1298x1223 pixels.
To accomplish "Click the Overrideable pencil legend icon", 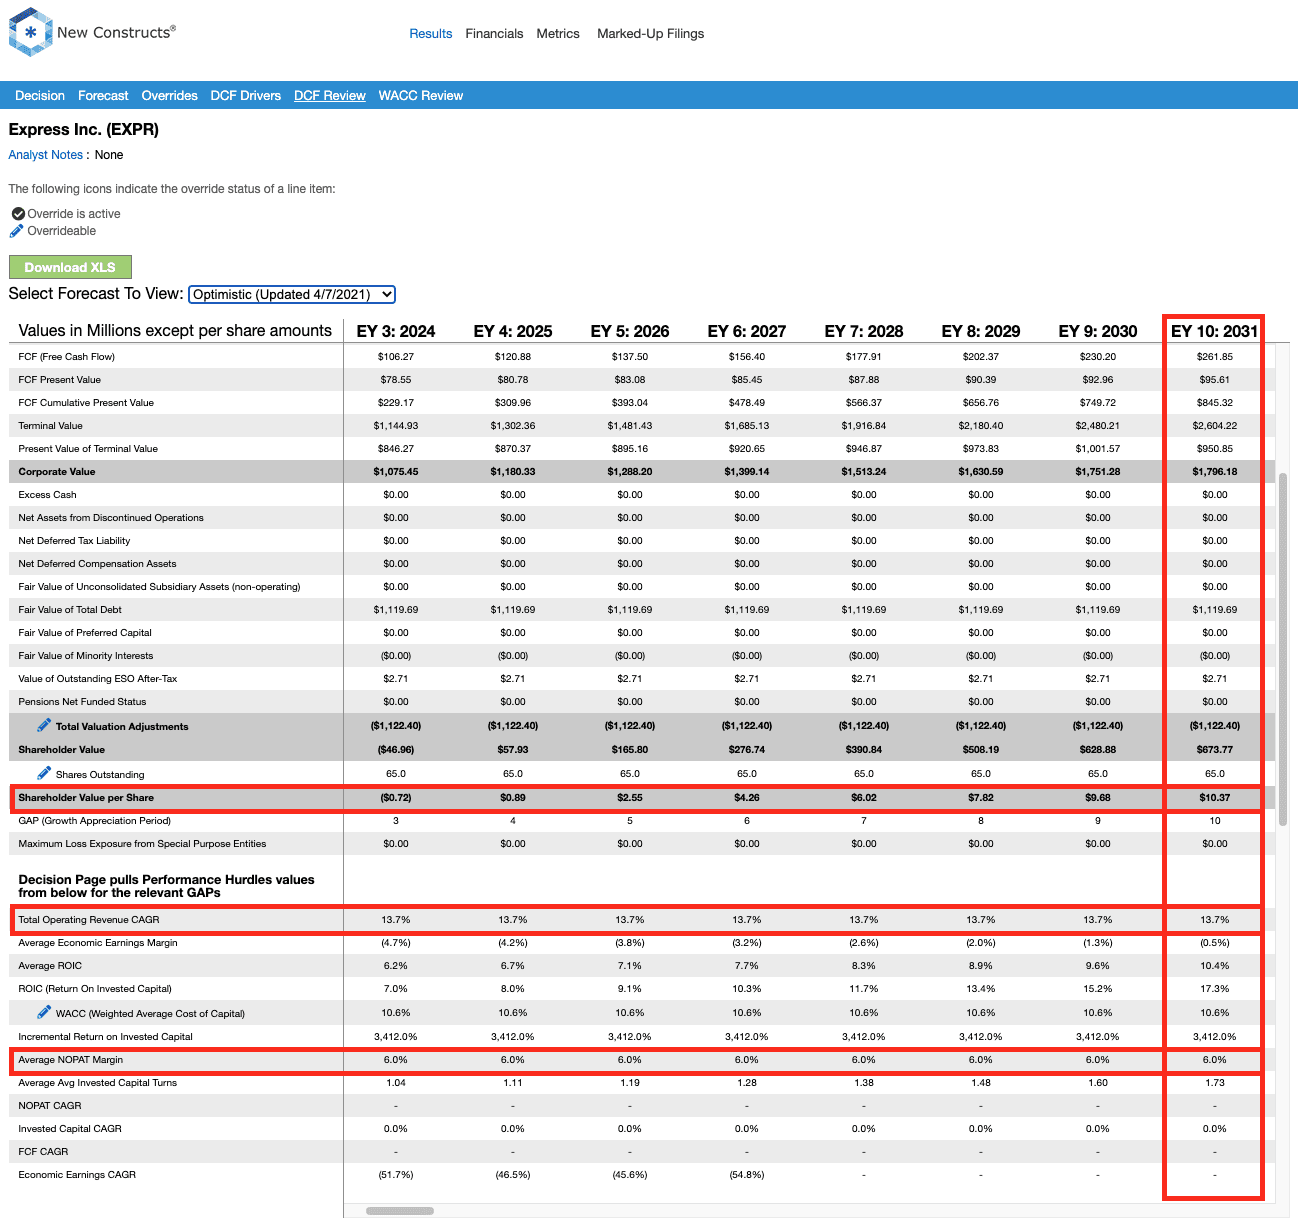I will 17,231.
